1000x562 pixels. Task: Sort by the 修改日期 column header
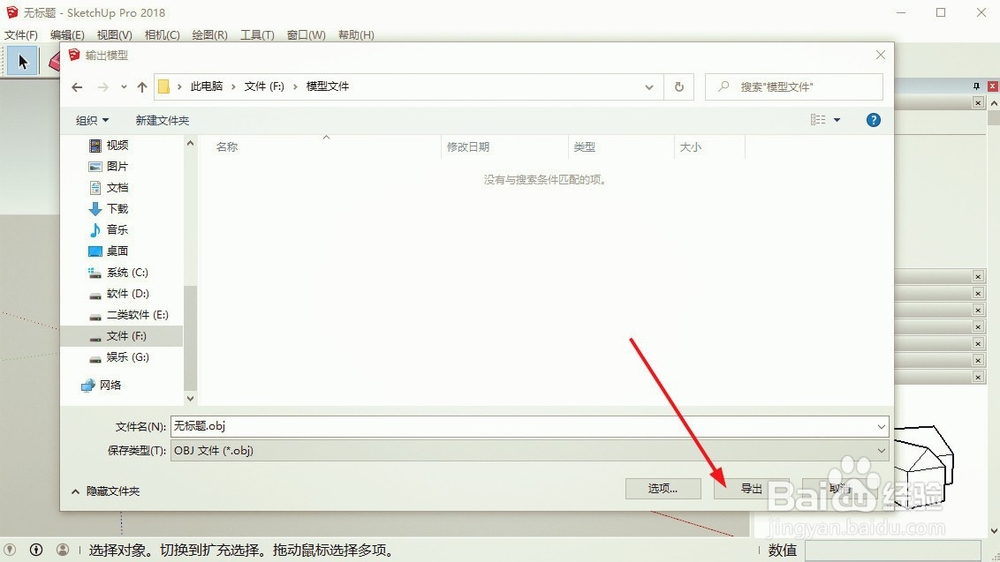pyautogui.click(x=467, y=147)
